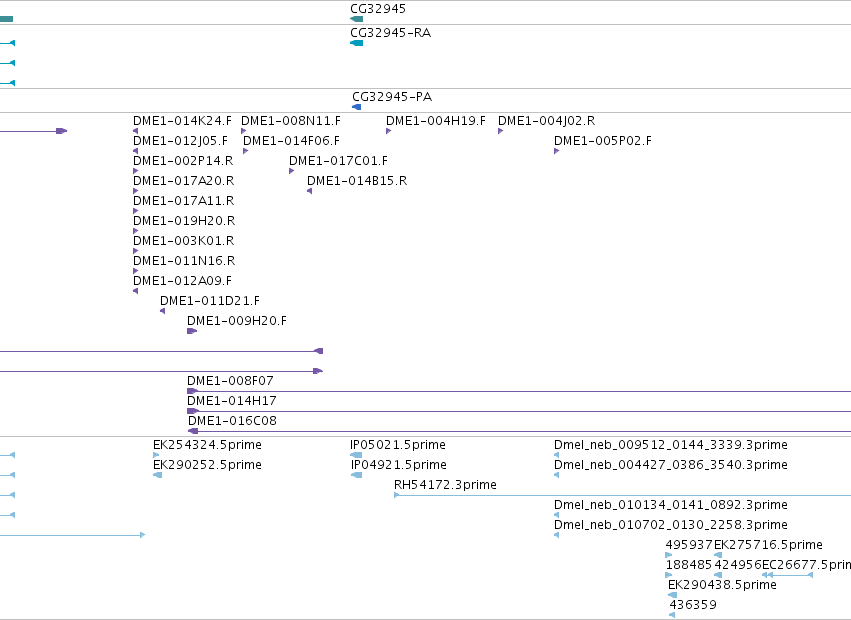
Task: Click the DME1-011D21.F label
Action: tap(210, 301)
